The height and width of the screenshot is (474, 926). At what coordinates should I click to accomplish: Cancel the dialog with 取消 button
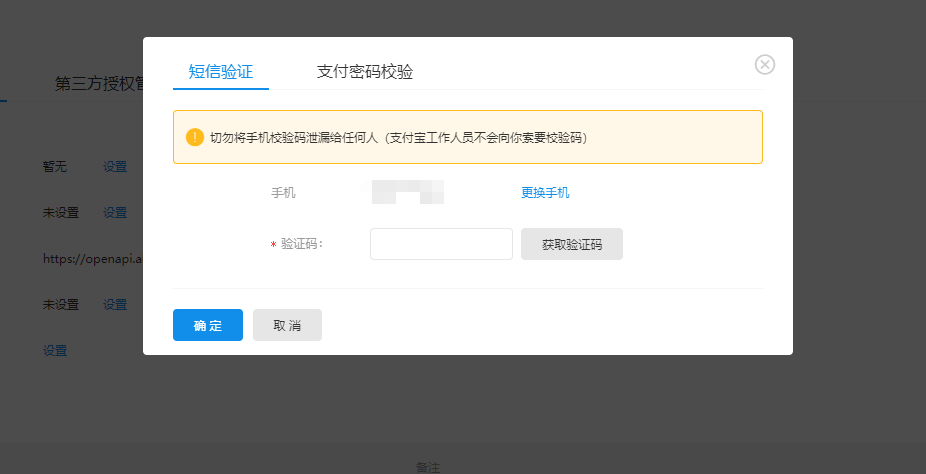287,325
